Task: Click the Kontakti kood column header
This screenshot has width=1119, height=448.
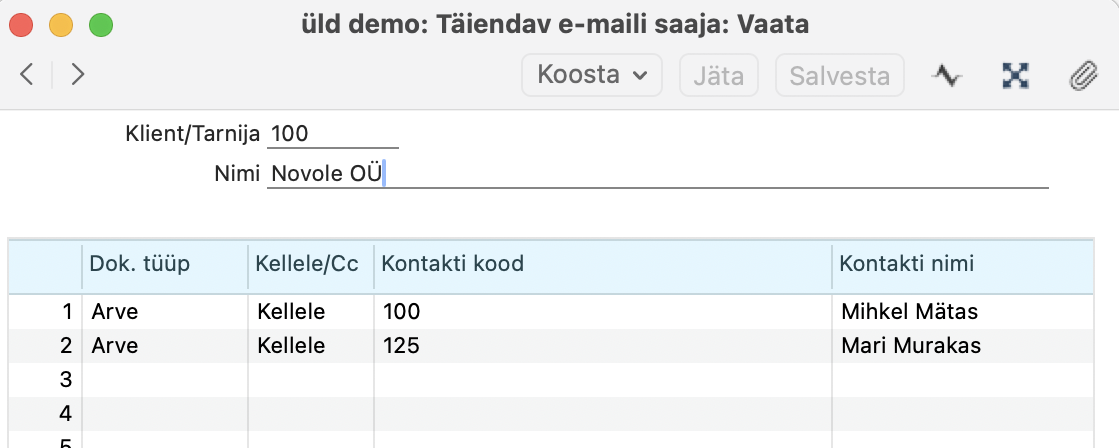Action: point(452,264)
